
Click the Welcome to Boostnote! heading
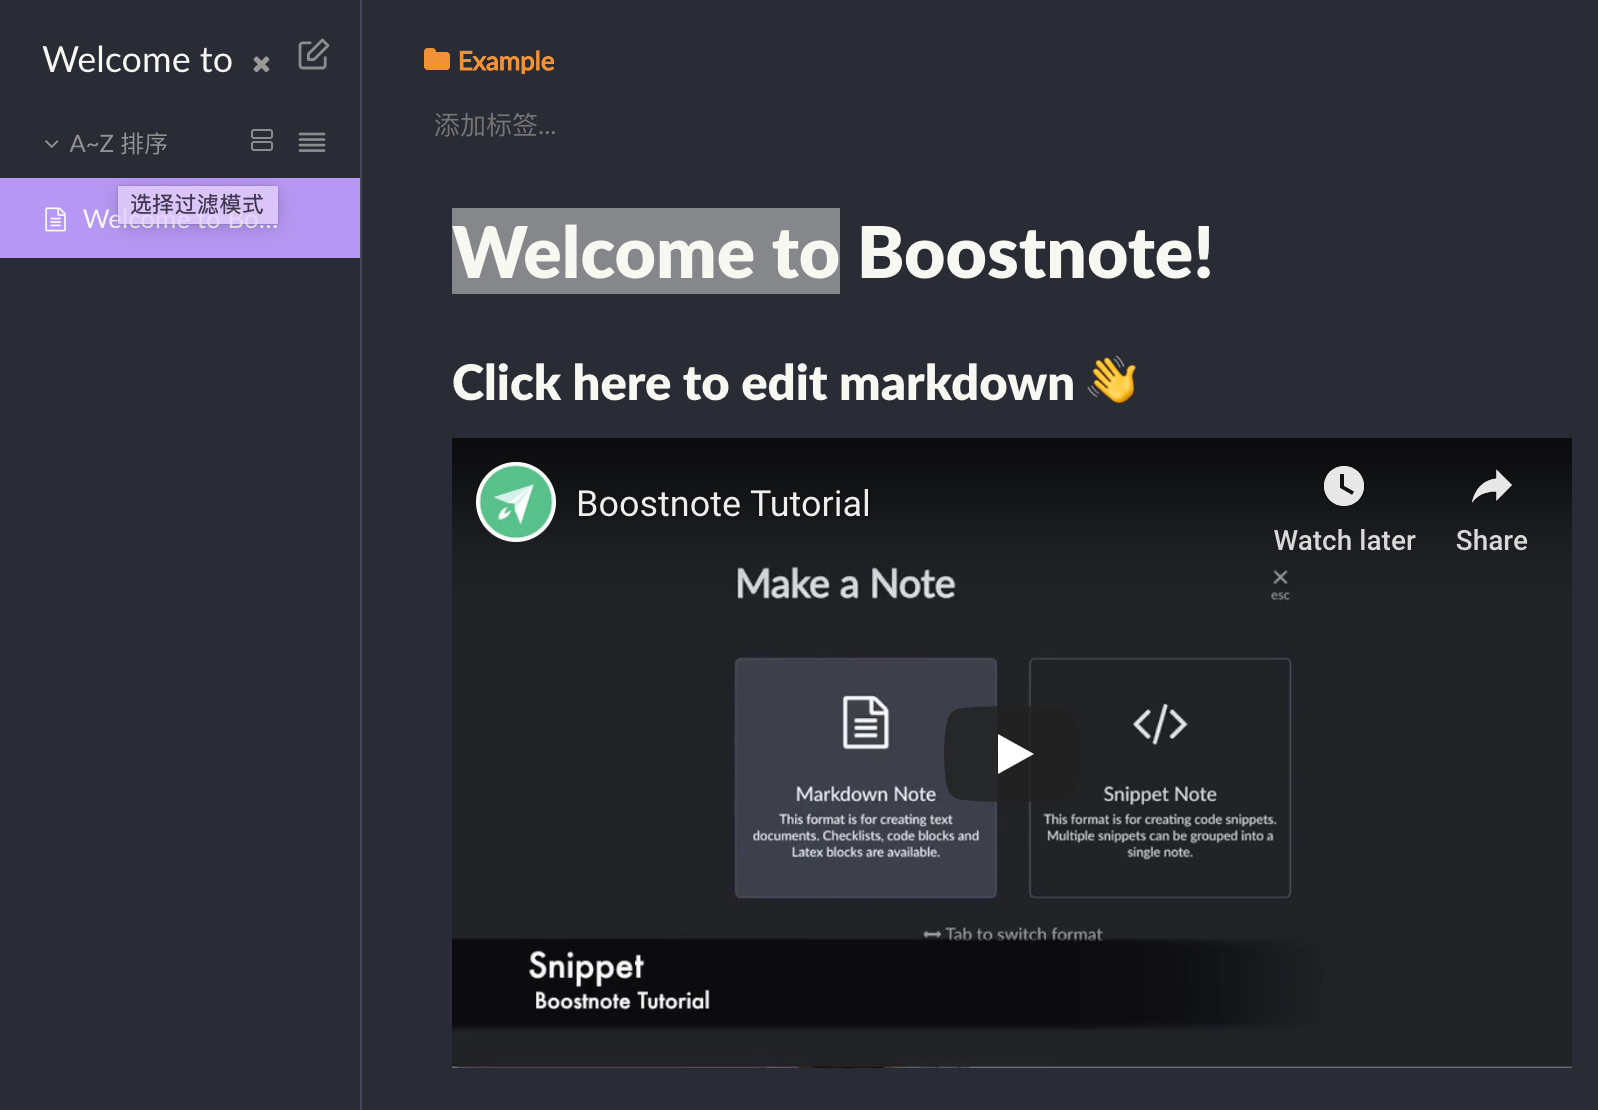(x=832, y=252)
